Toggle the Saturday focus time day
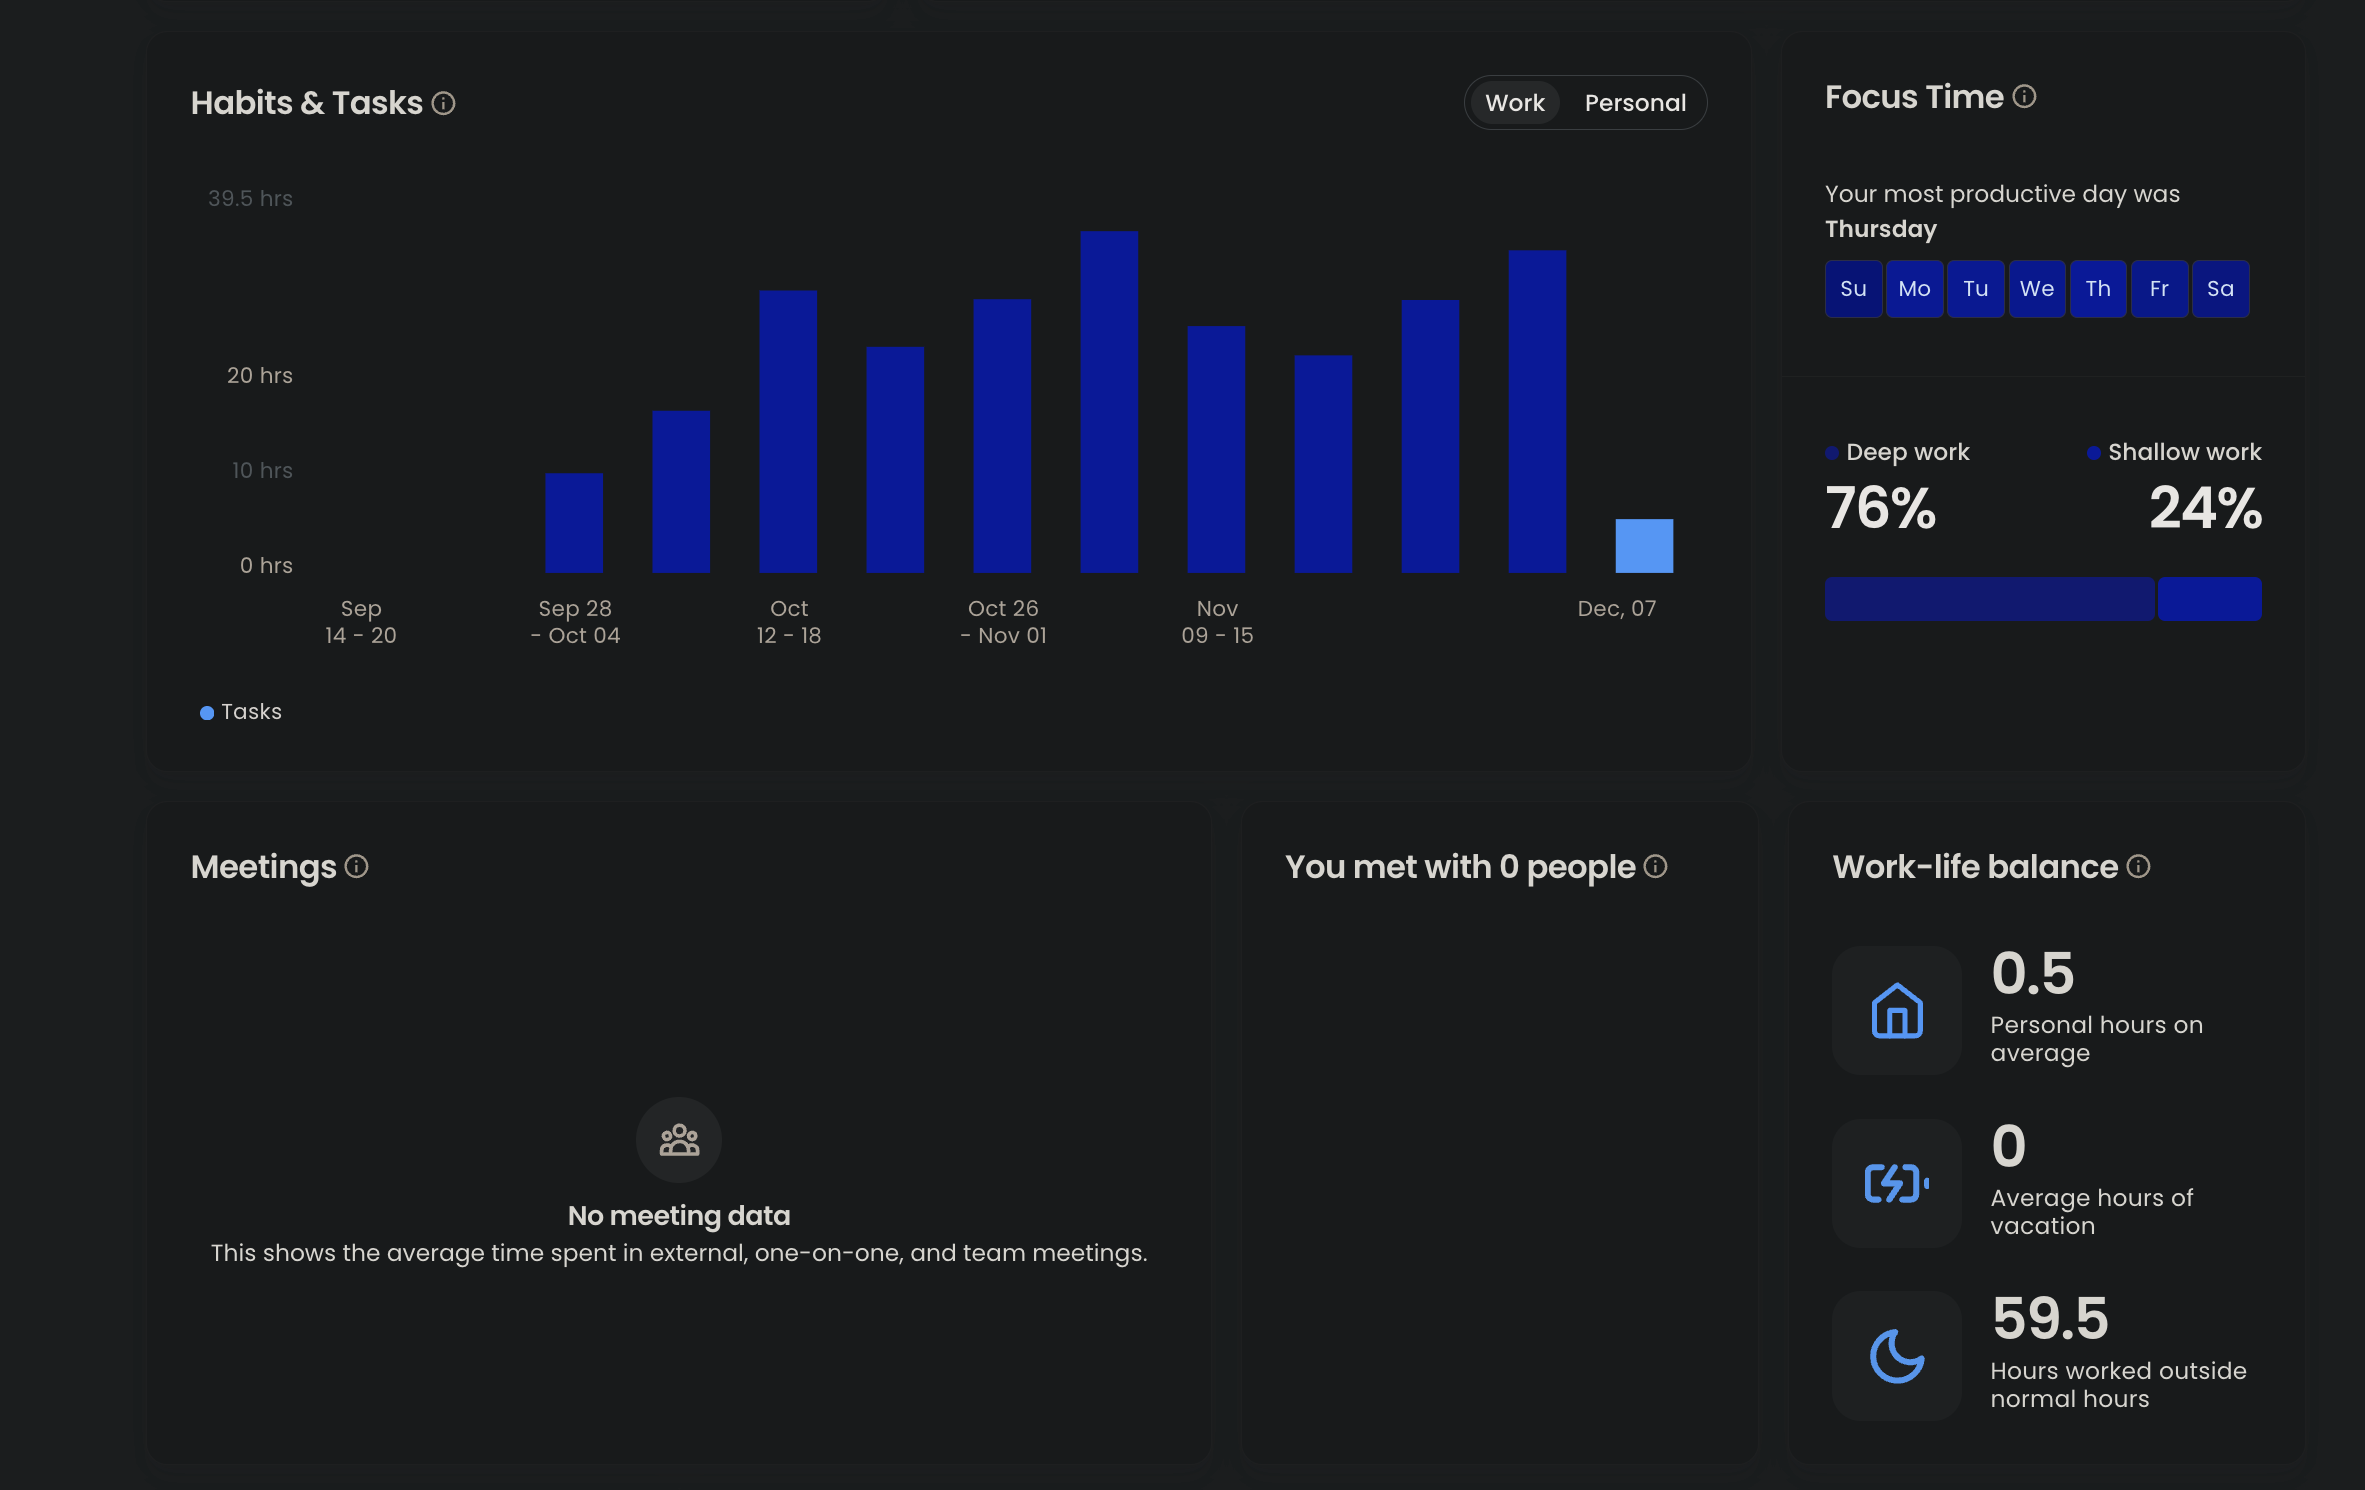2365x1490 pixels. pos(2221,288)
